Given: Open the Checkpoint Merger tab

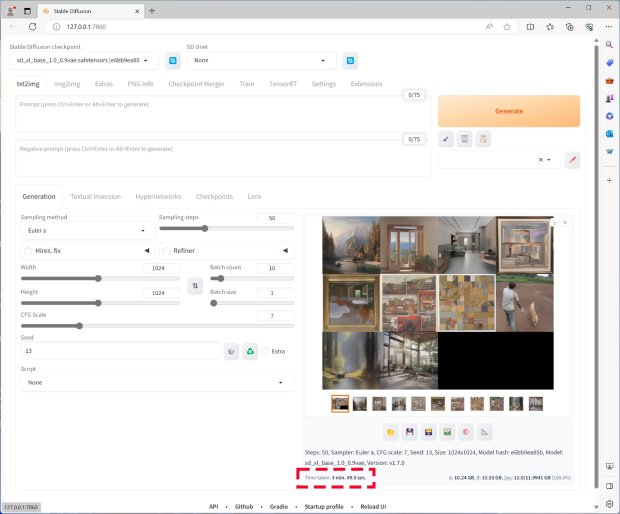Looking at the screenshot, I should 196,84.
